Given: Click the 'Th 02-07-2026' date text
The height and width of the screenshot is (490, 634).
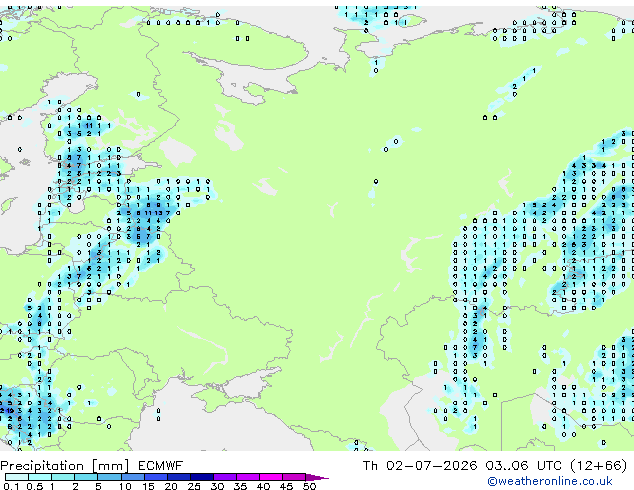Looking at the screenshot, I should (x=420, y=466).
